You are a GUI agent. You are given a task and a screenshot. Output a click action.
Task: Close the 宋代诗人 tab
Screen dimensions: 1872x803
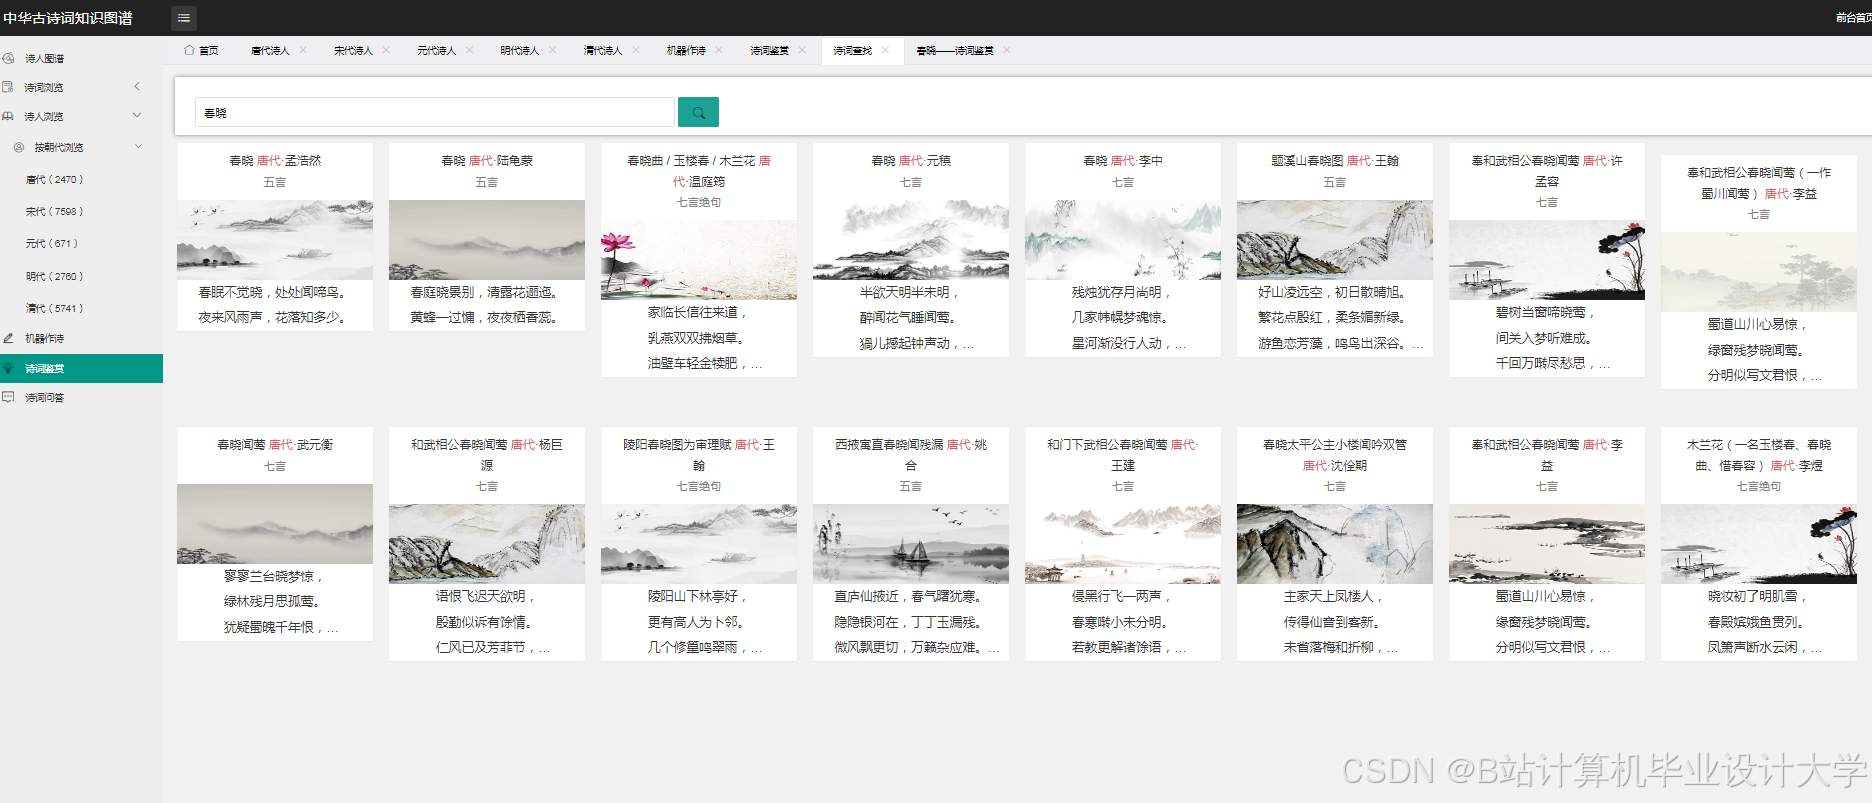(386, 50)
